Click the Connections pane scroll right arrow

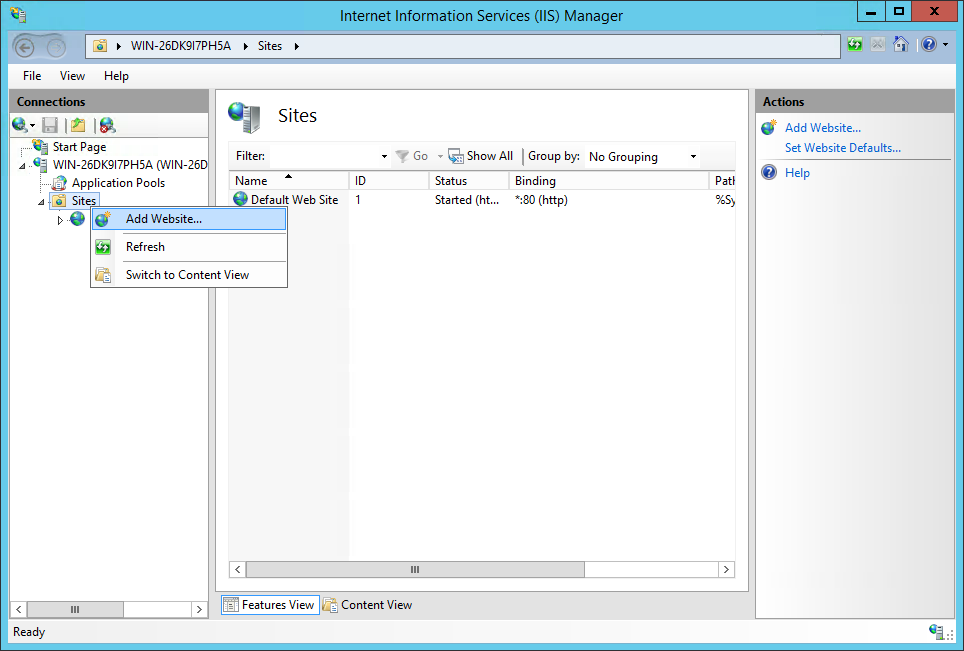click(x=199, y=609)
